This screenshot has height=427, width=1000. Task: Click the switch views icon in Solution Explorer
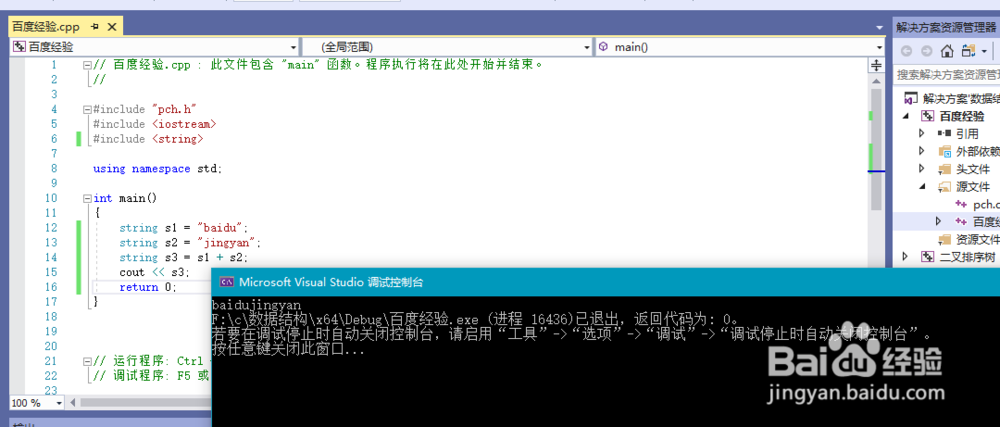968,51
